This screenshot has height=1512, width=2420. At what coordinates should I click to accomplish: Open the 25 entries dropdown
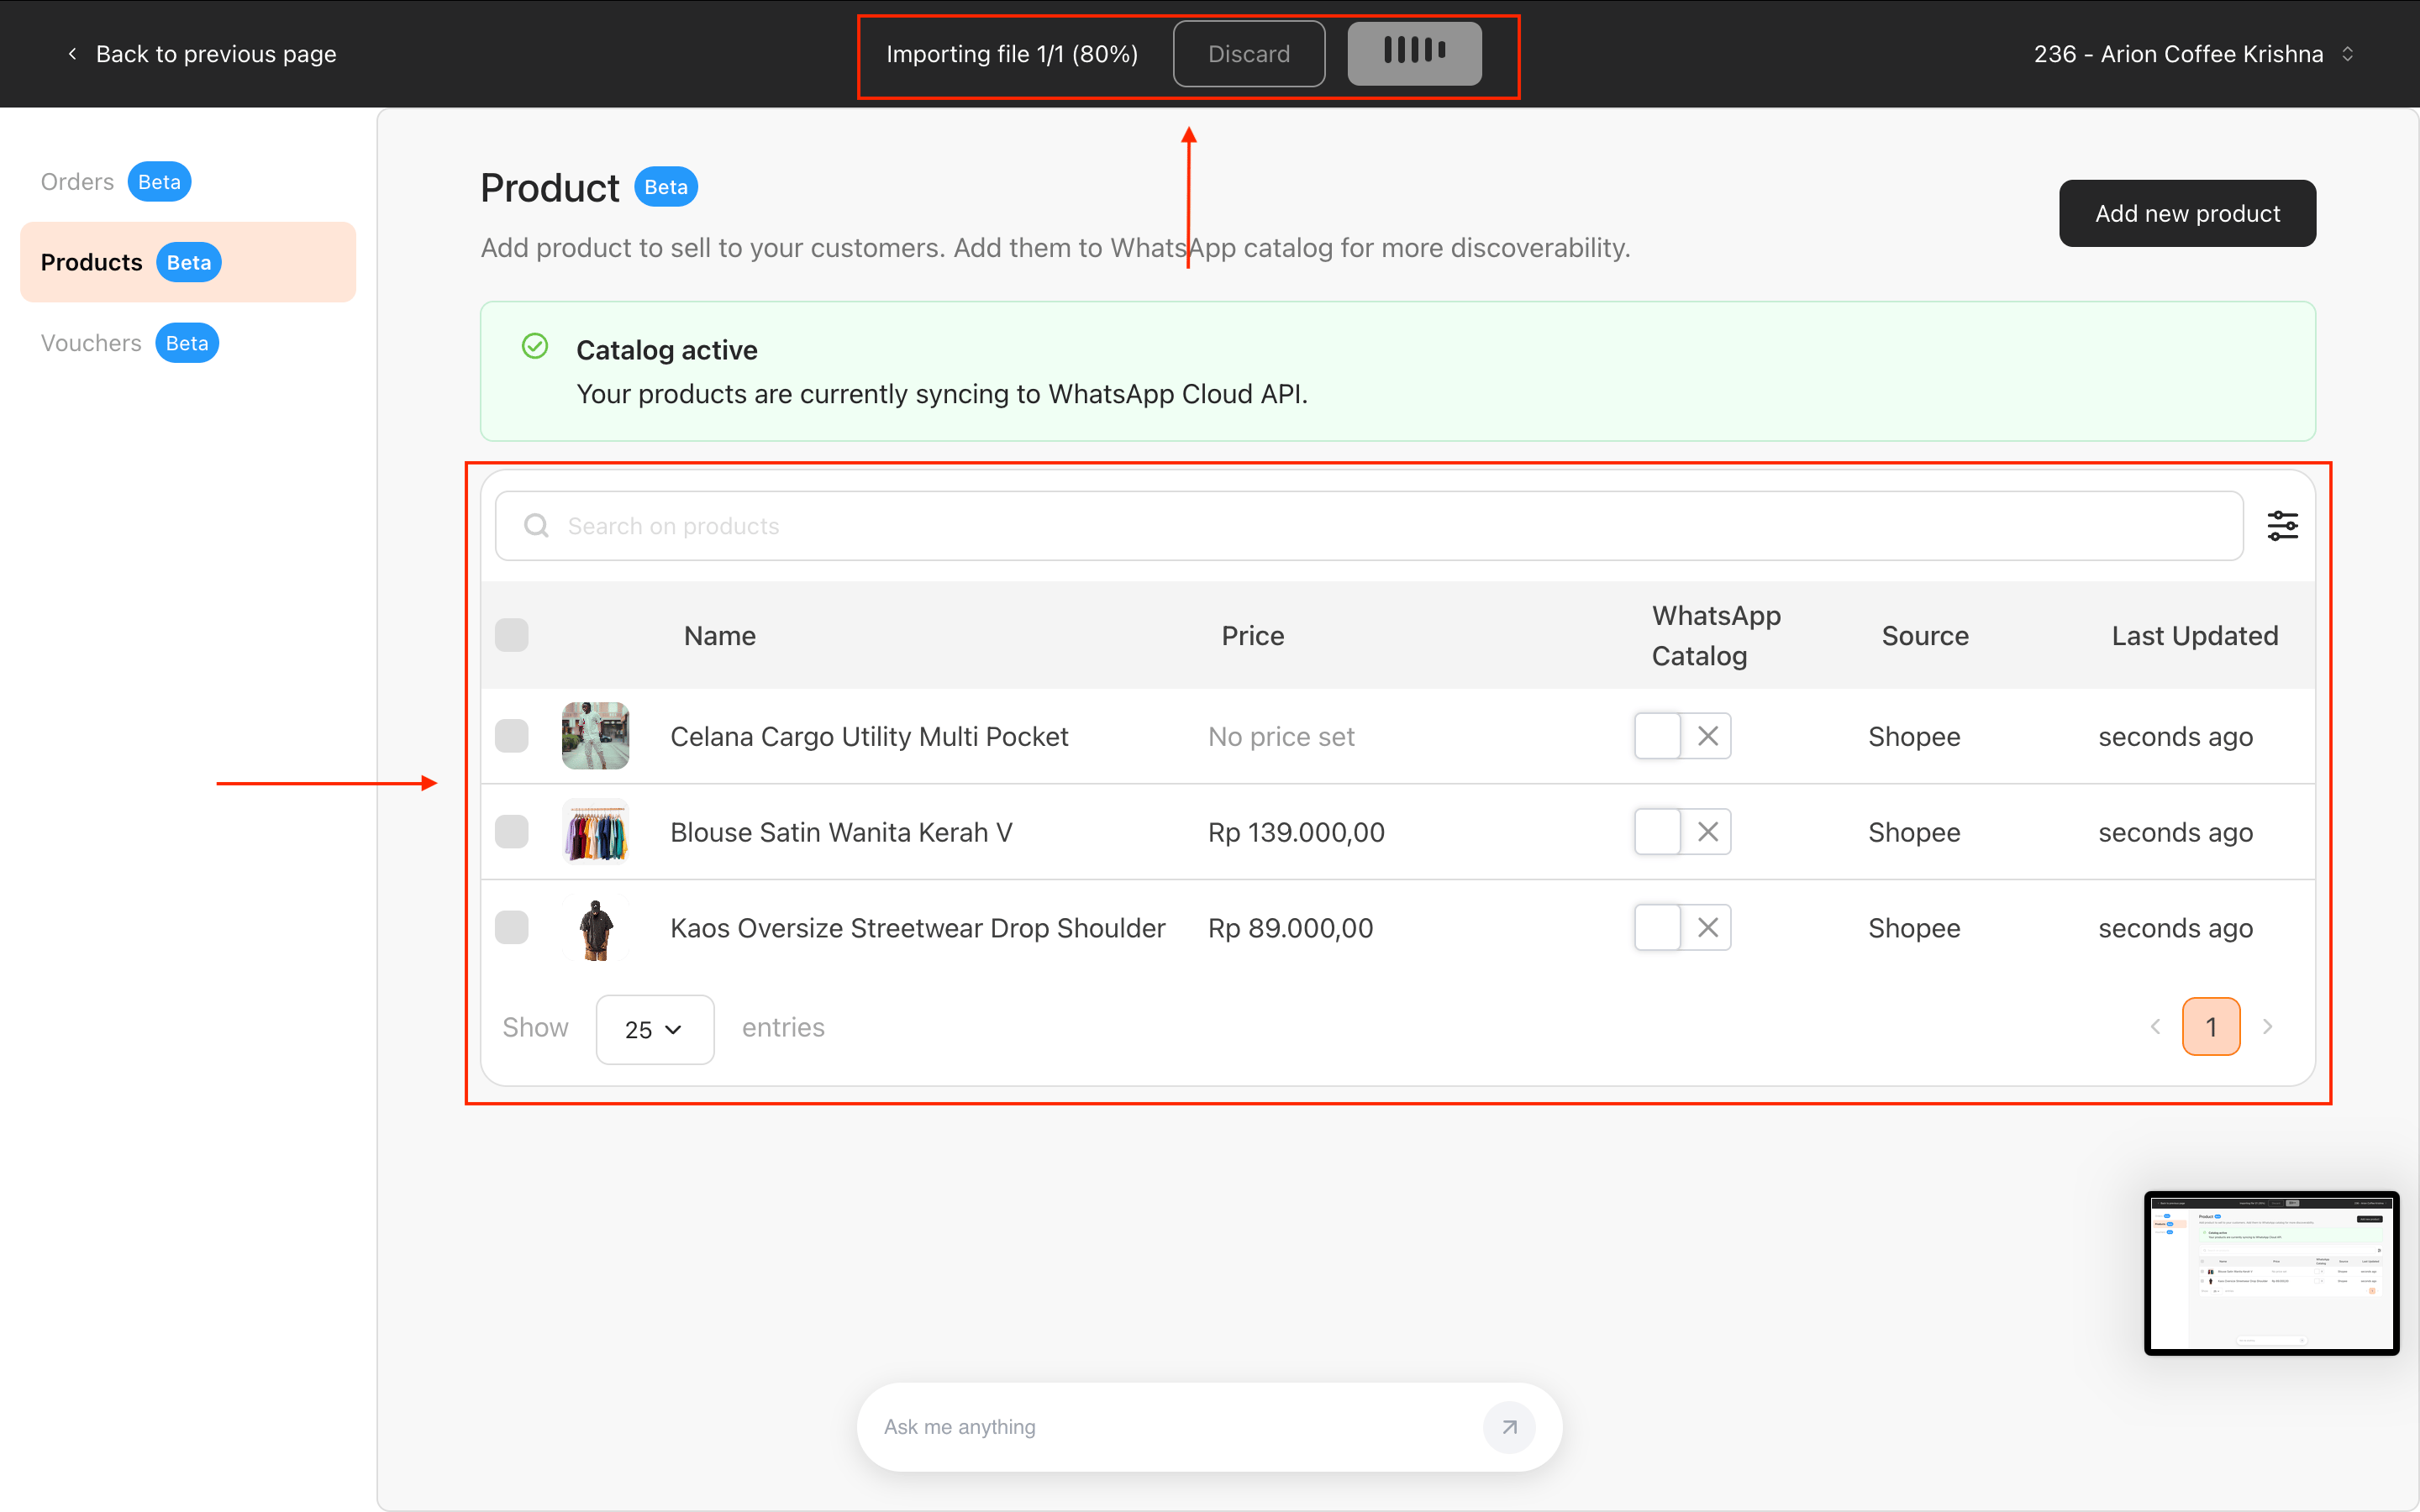655,1029
